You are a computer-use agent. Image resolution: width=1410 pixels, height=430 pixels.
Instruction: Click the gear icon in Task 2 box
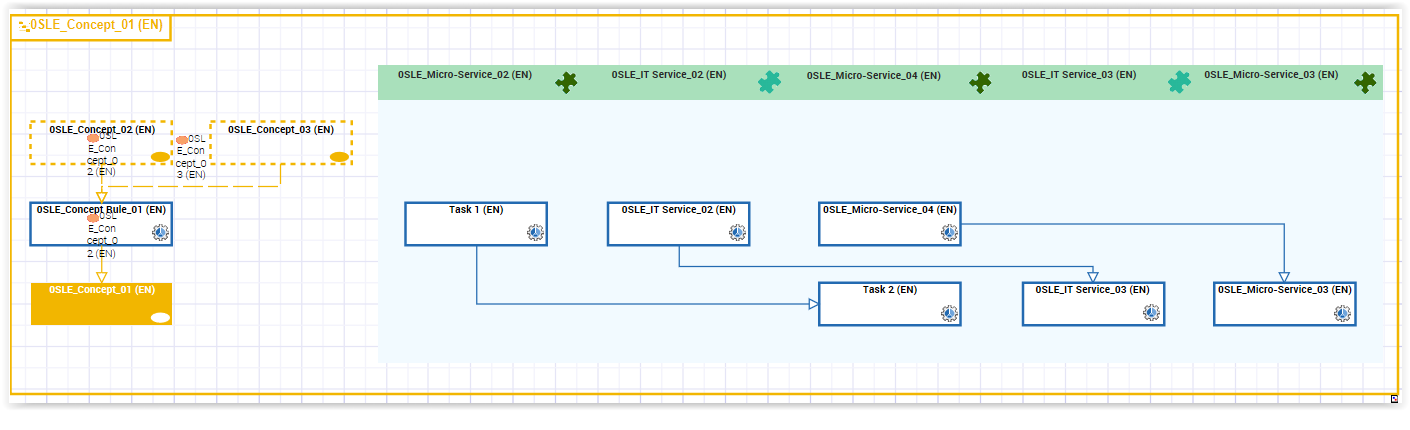[x=949, y=313]
